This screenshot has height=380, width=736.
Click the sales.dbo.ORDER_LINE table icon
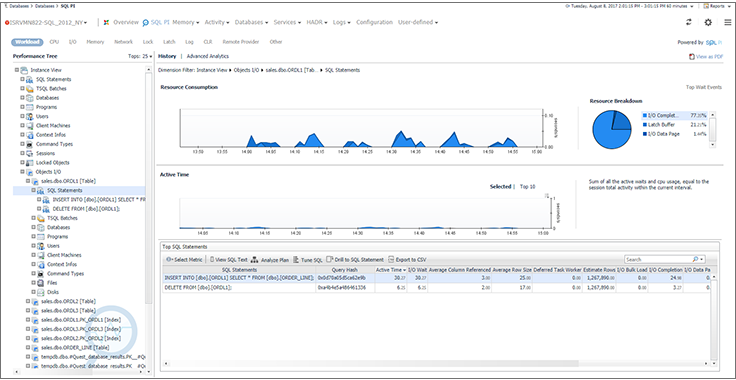(35, 348)
